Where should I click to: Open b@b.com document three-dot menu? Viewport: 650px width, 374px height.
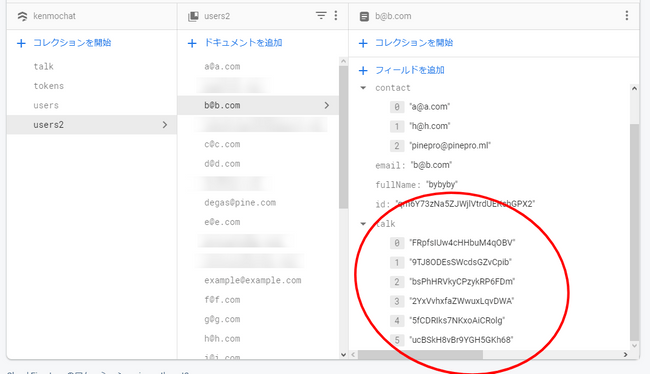[627, 16]
